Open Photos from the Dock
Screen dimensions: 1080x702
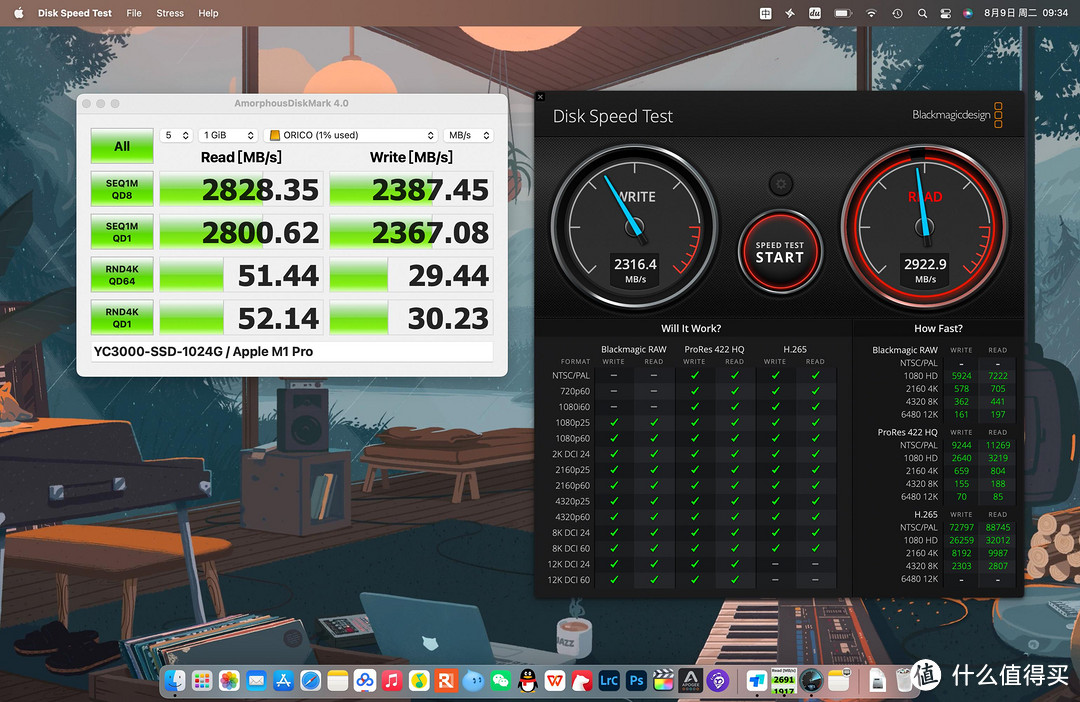coord(229,681)
